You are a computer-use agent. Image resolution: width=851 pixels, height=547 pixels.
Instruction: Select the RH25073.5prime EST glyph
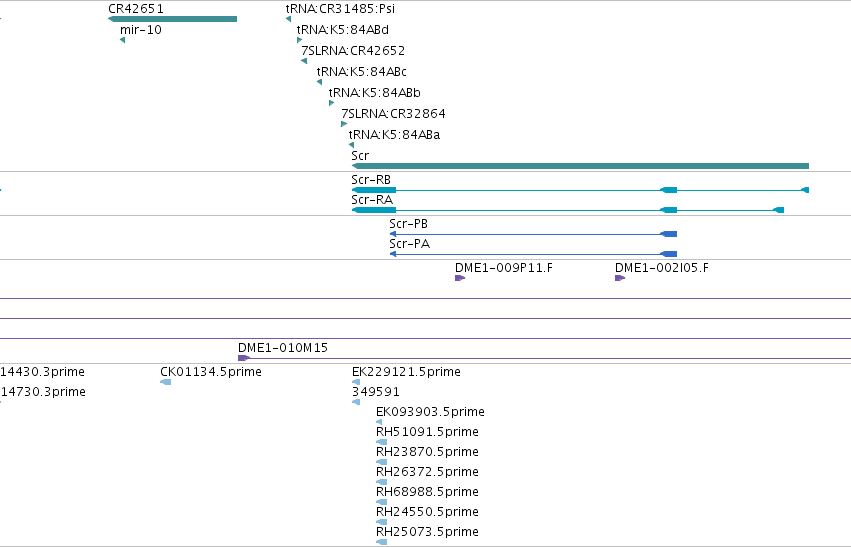click(382, 542)
